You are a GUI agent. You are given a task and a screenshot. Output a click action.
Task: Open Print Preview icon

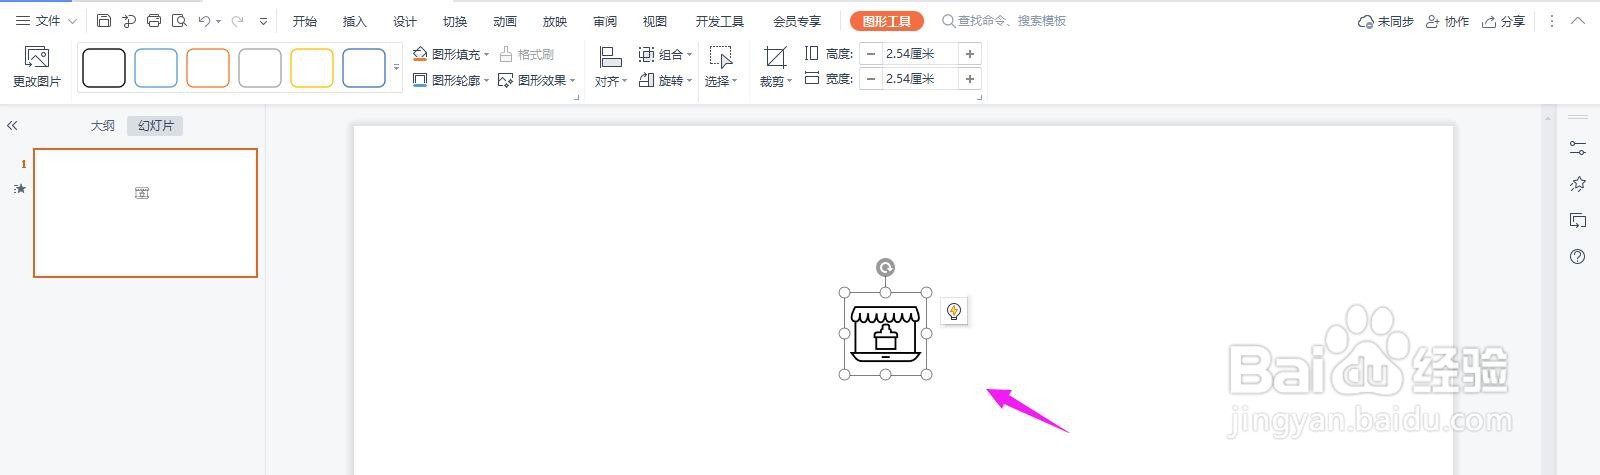point(179,20)
